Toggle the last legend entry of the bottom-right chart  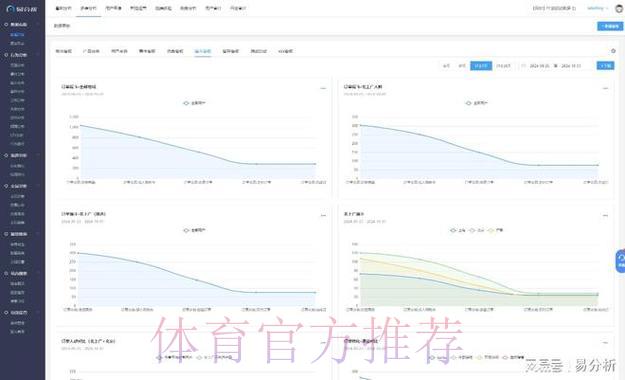pyautogui.click(x=513, y=357)
